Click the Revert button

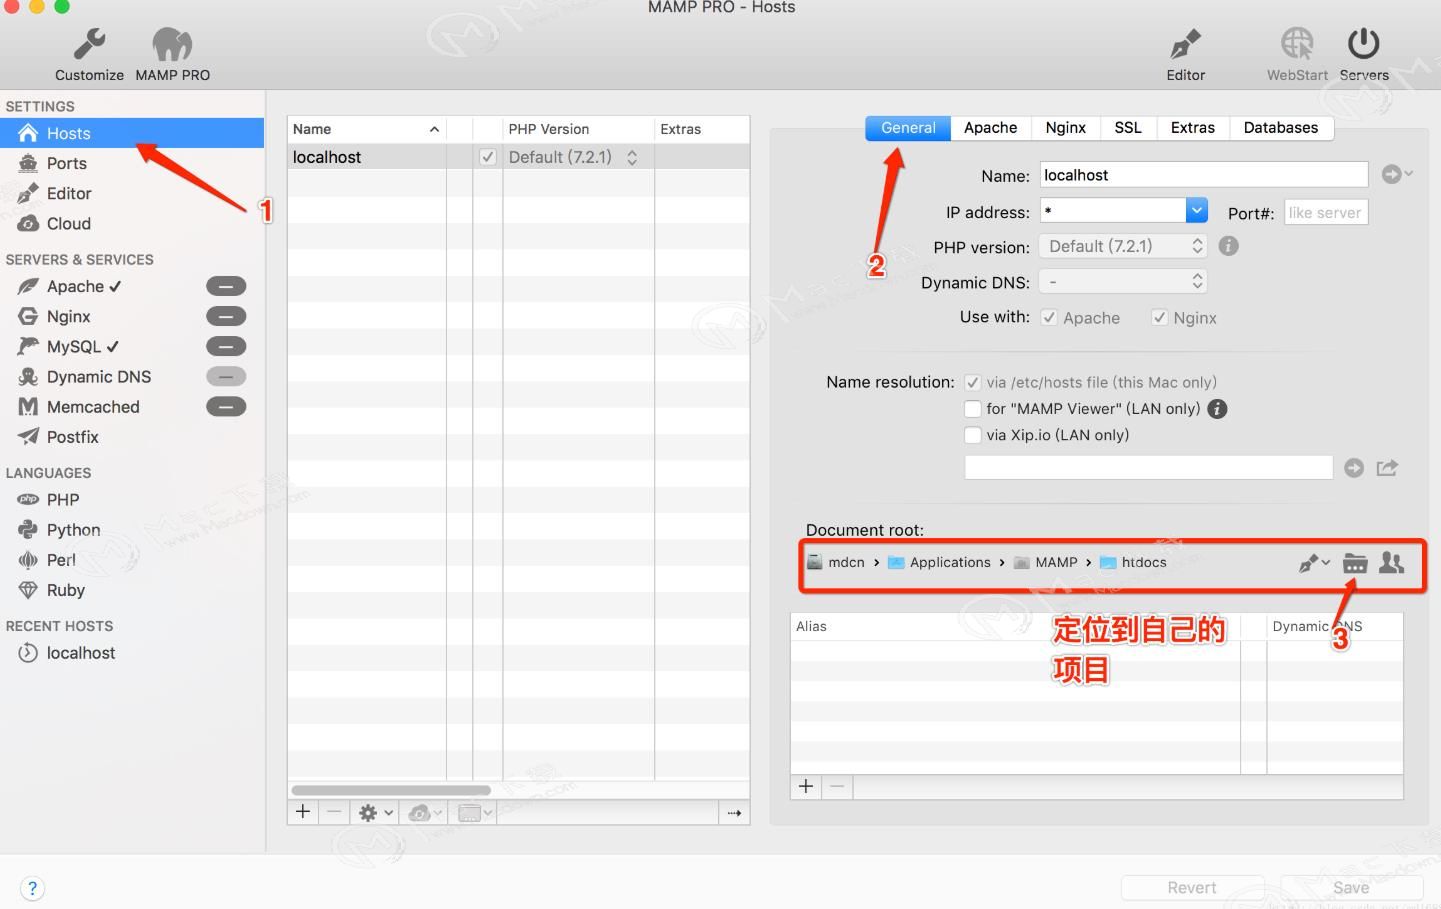click(1192, 887)
